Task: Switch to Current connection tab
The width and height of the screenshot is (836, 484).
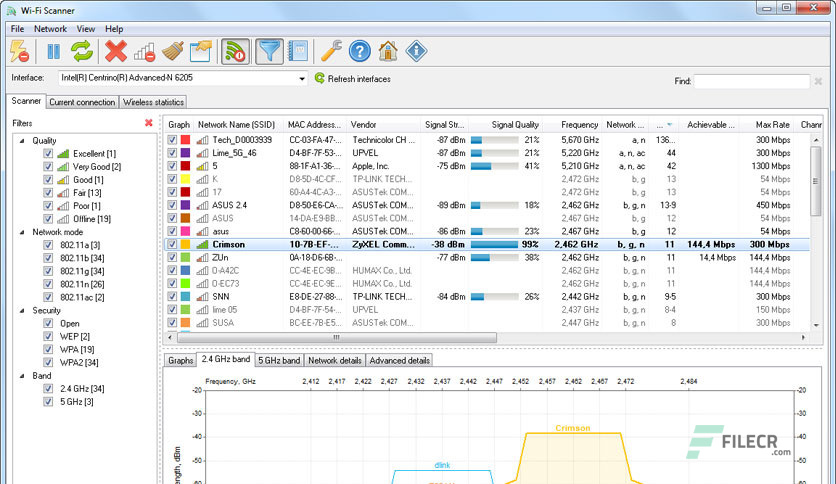Action: click(82, 102)
